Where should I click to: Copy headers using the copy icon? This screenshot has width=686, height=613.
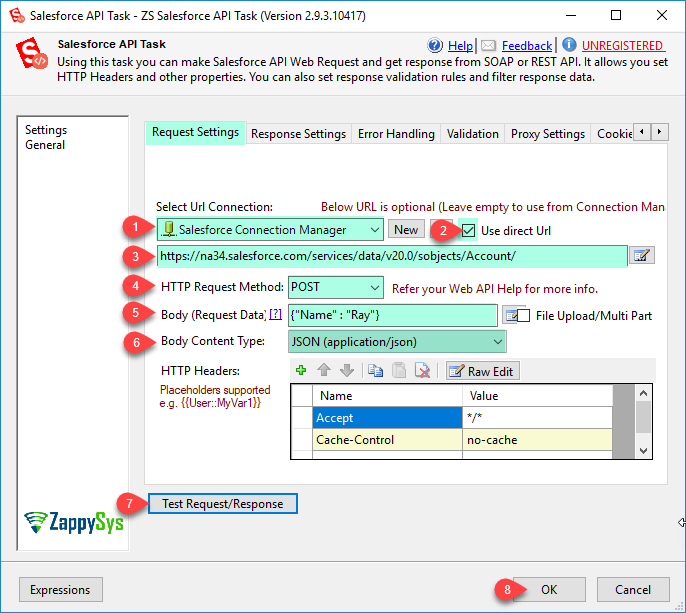pos(375,371)
